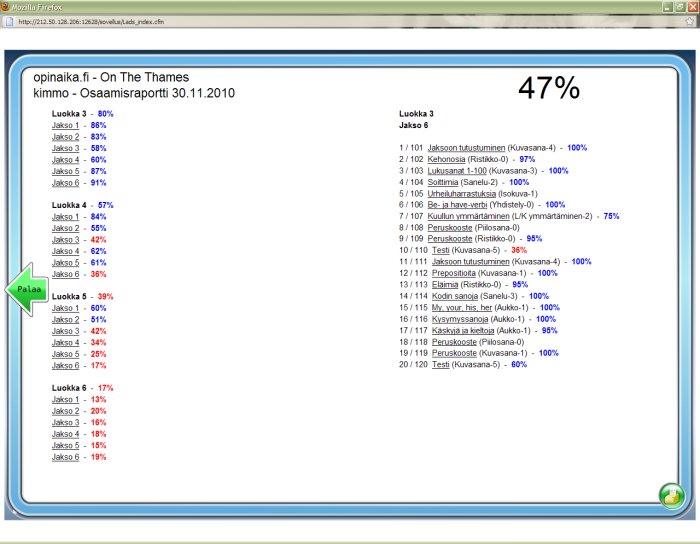Open Testi 10/110 link
The image size is (700, 544).
pos(440,250)
